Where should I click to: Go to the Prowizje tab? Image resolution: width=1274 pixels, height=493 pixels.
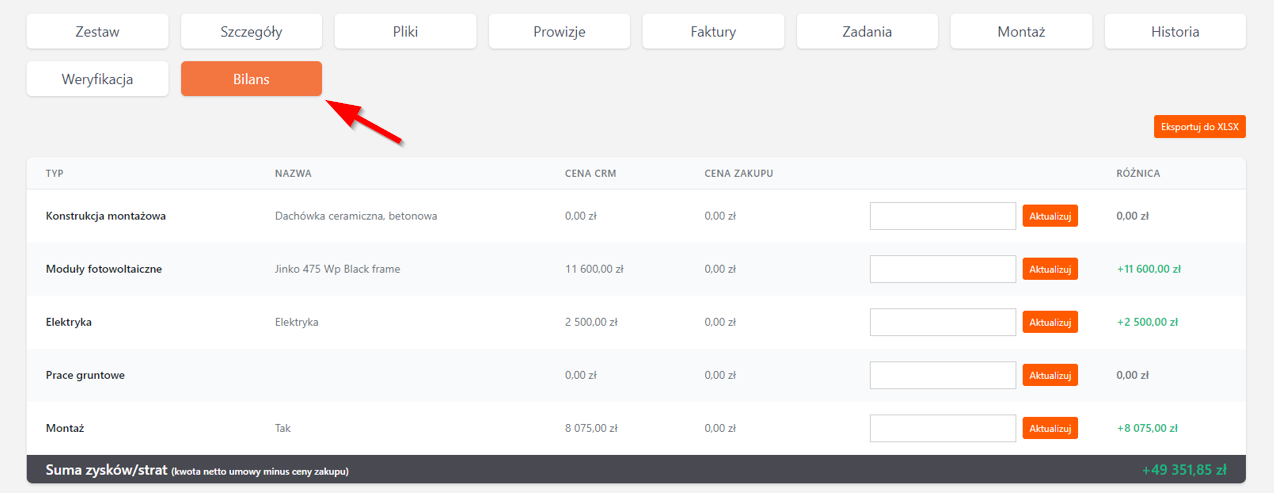coord(559,31)
